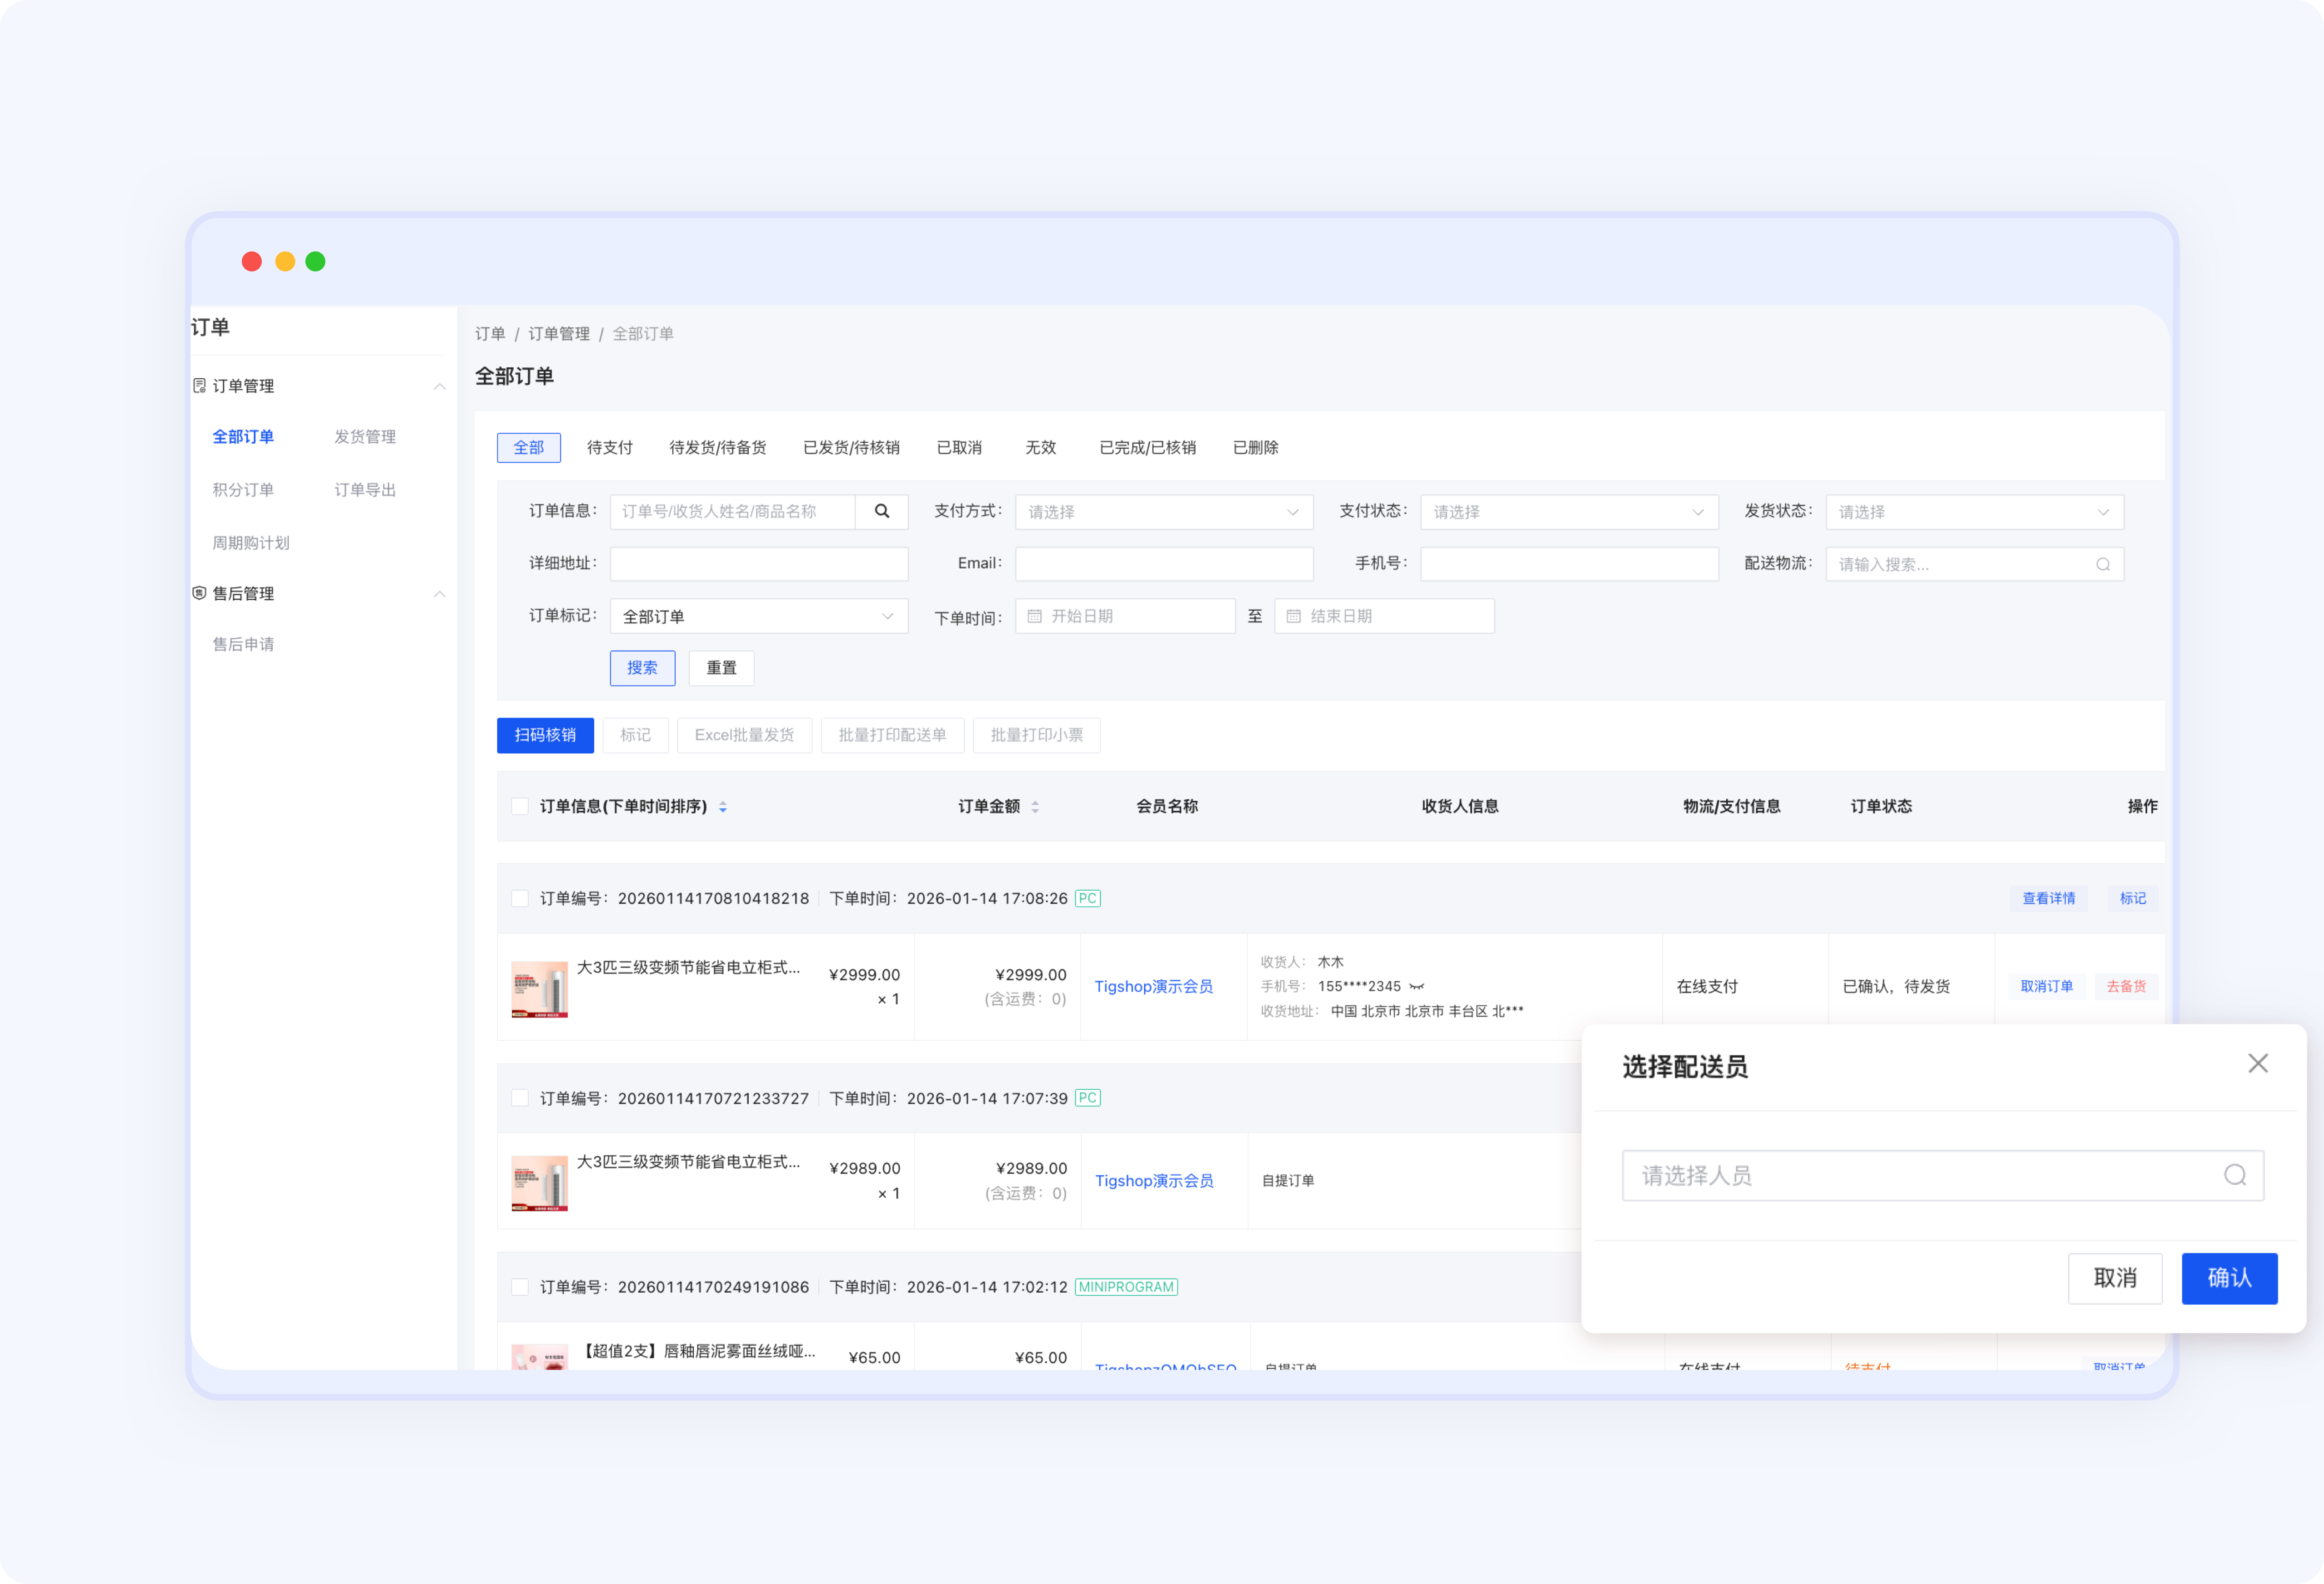This screenshot has height=1584, width=2324.
Task: Toggle the select-all orders checkbox in header
Action: [x=520, y=807]
